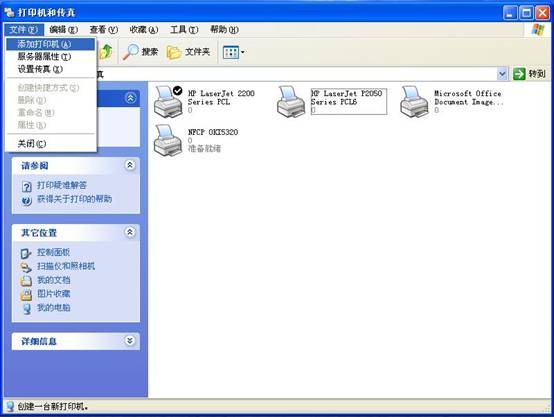Open the 工具 menu in the menu bar
The image size is (554, 417).
(184, 30)
